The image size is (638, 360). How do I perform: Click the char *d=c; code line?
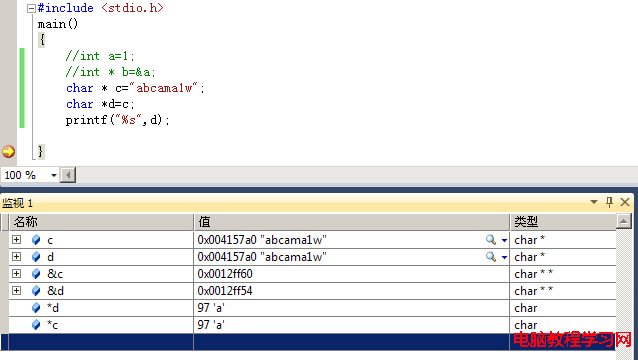(100, 104)
